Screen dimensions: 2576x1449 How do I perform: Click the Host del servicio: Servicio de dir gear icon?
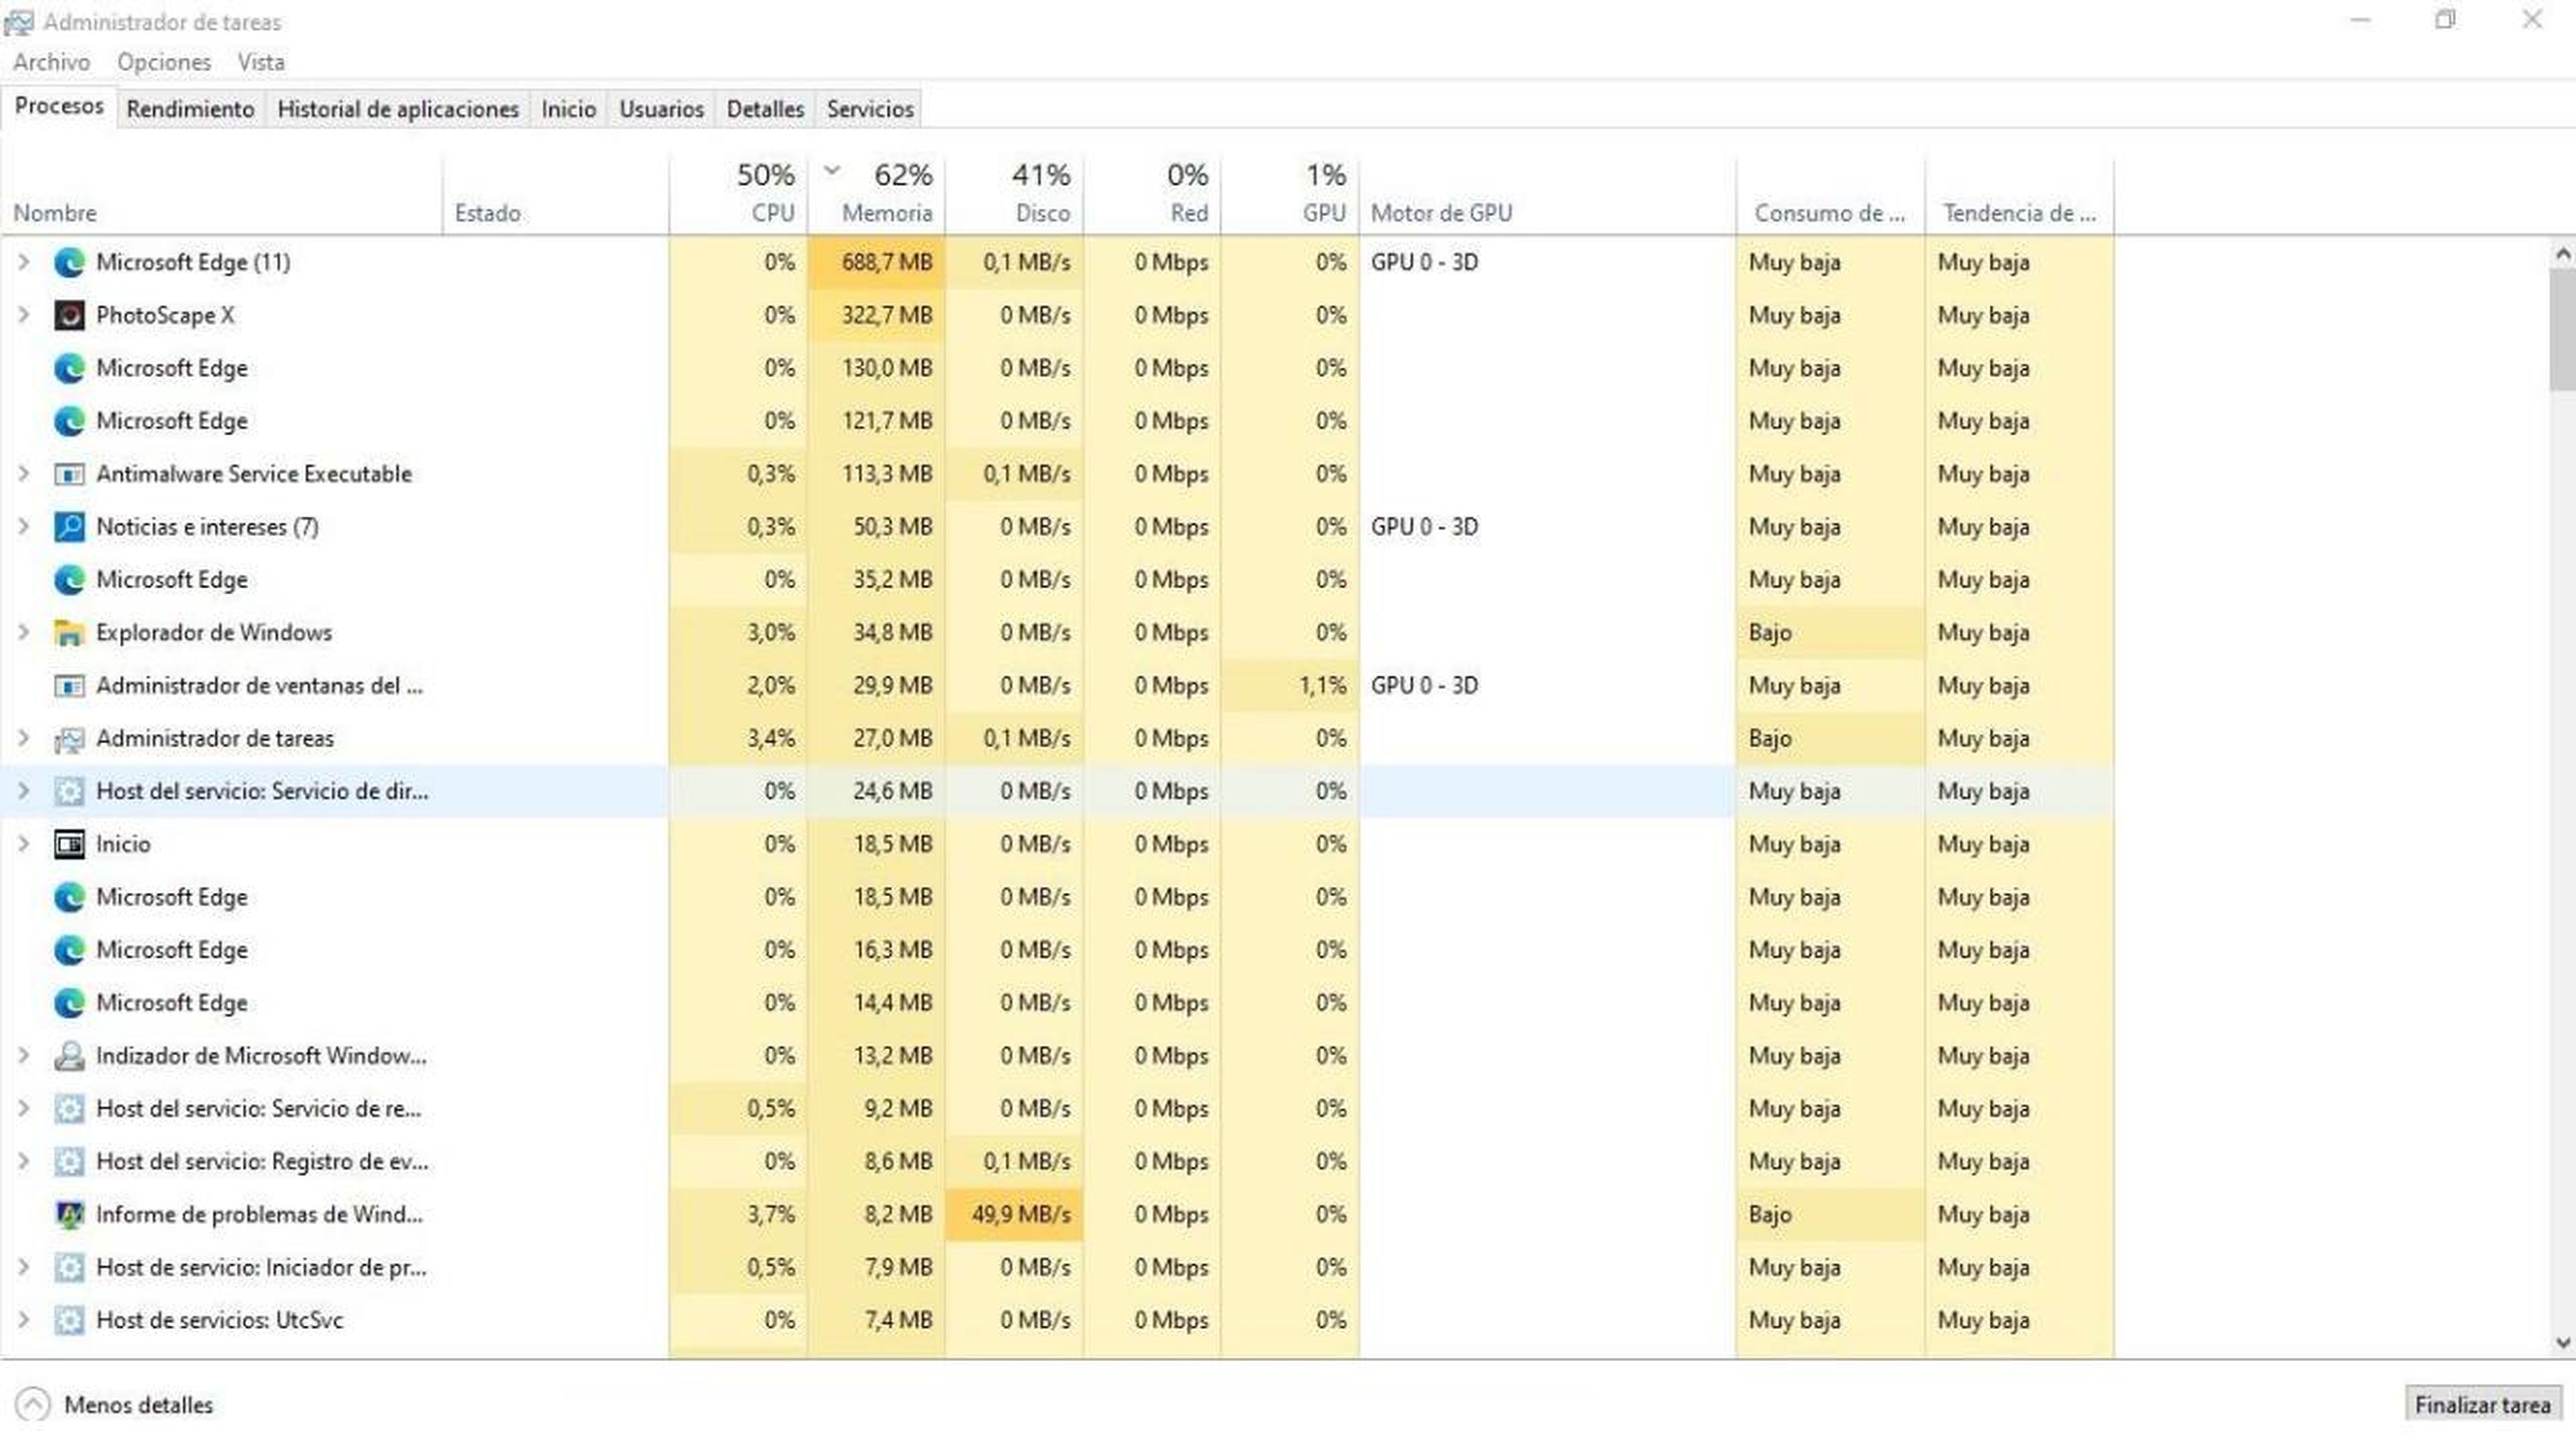pos(69,792)
